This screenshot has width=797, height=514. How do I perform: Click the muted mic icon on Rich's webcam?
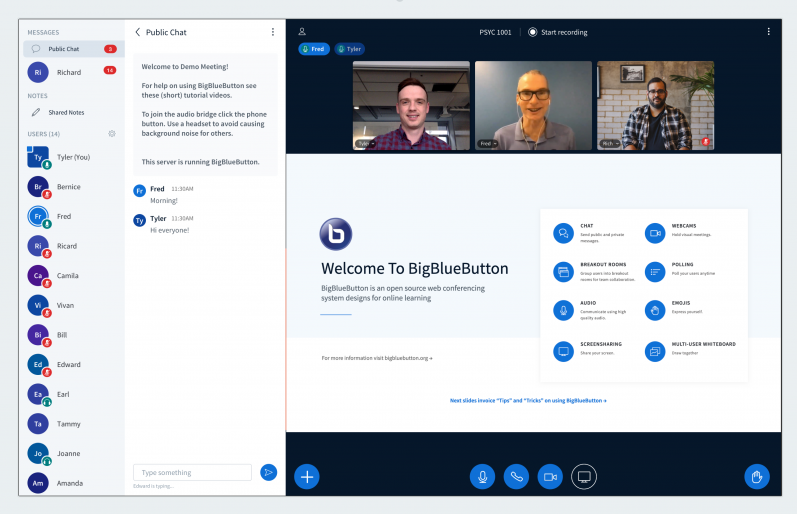[x=706, y=141]
